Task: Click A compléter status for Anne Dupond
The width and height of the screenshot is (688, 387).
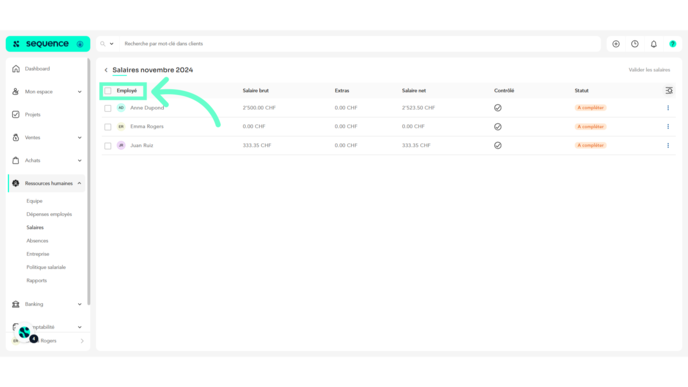Action: (x=591, y=108)
